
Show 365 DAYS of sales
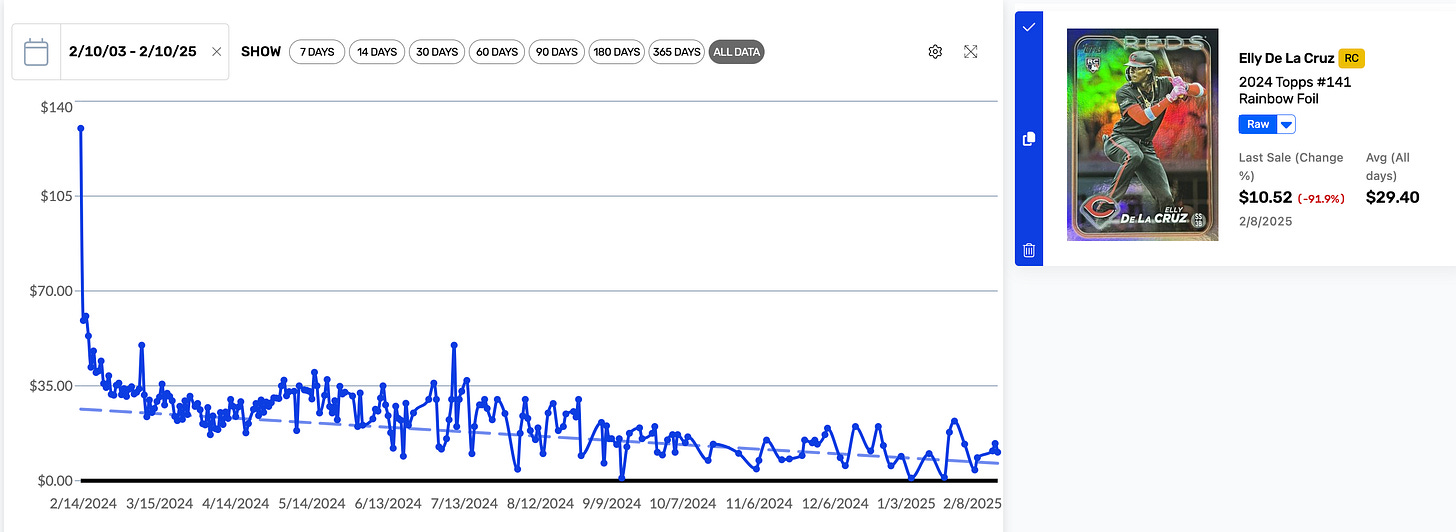[676, 52]
